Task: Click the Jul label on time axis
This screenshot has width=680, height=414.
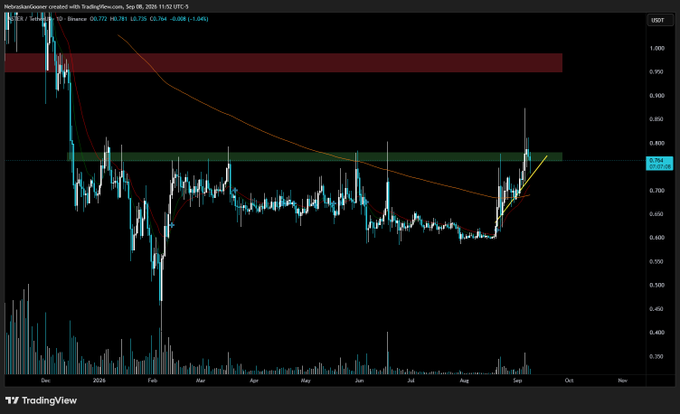Action: 411,381
